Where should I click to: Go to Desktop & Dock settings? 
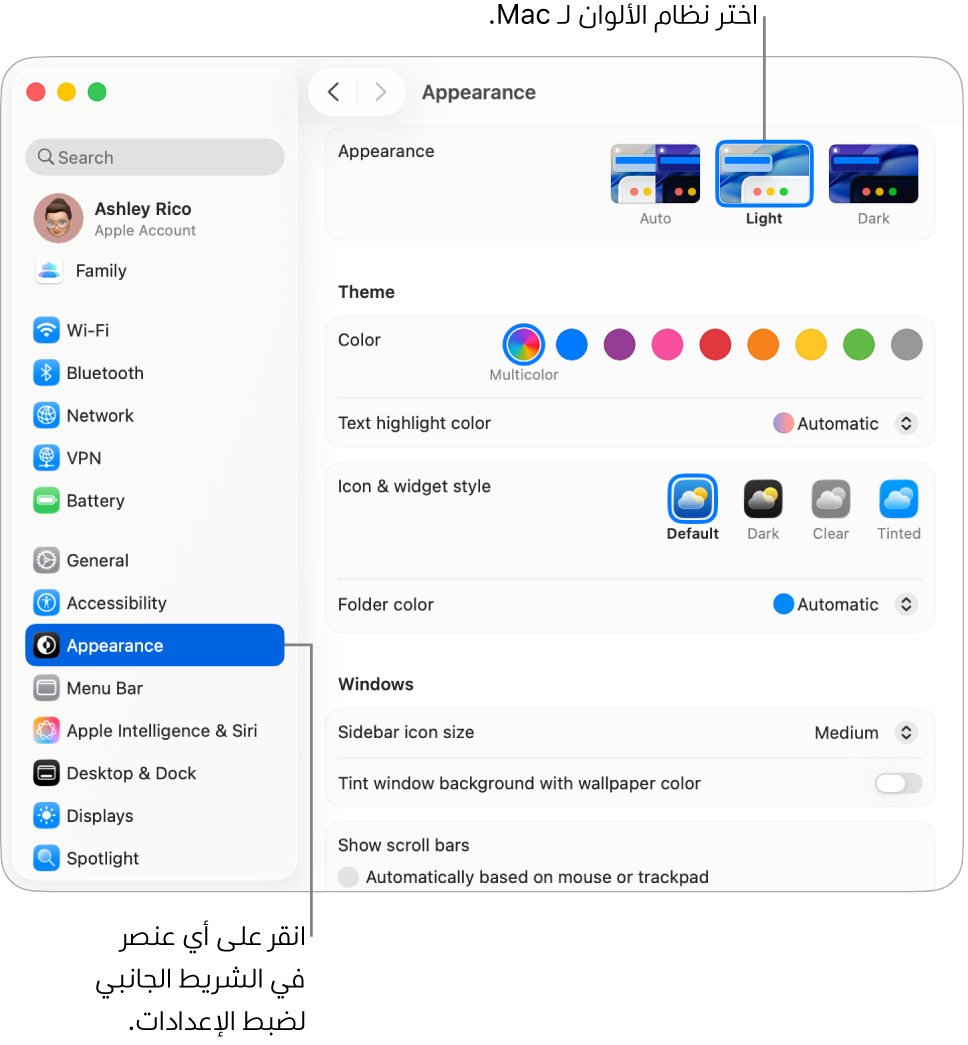(x=155, y=774)
